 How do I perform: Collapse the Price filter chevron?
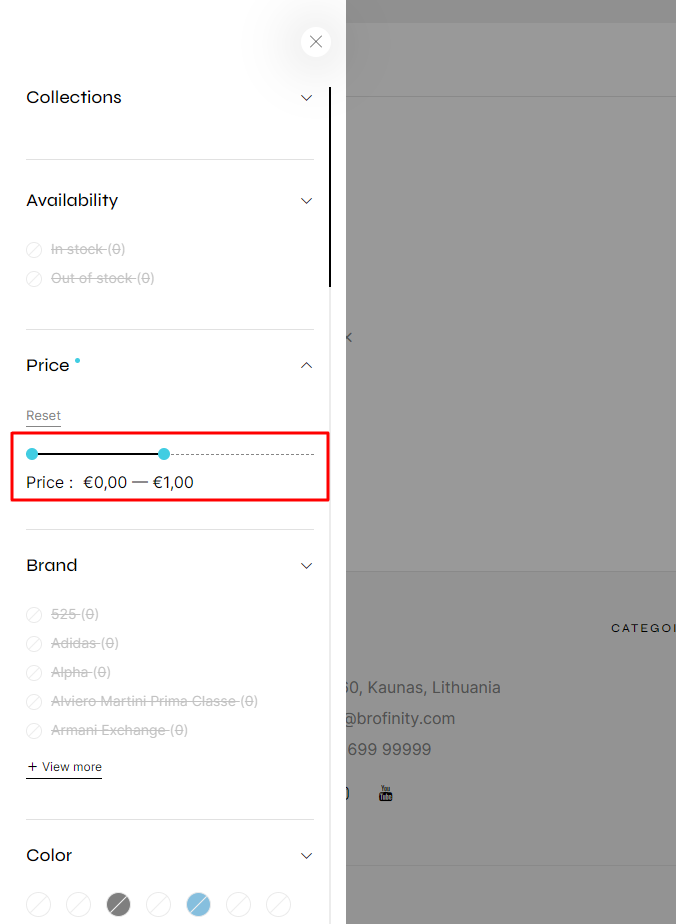(x=306, y=365)
